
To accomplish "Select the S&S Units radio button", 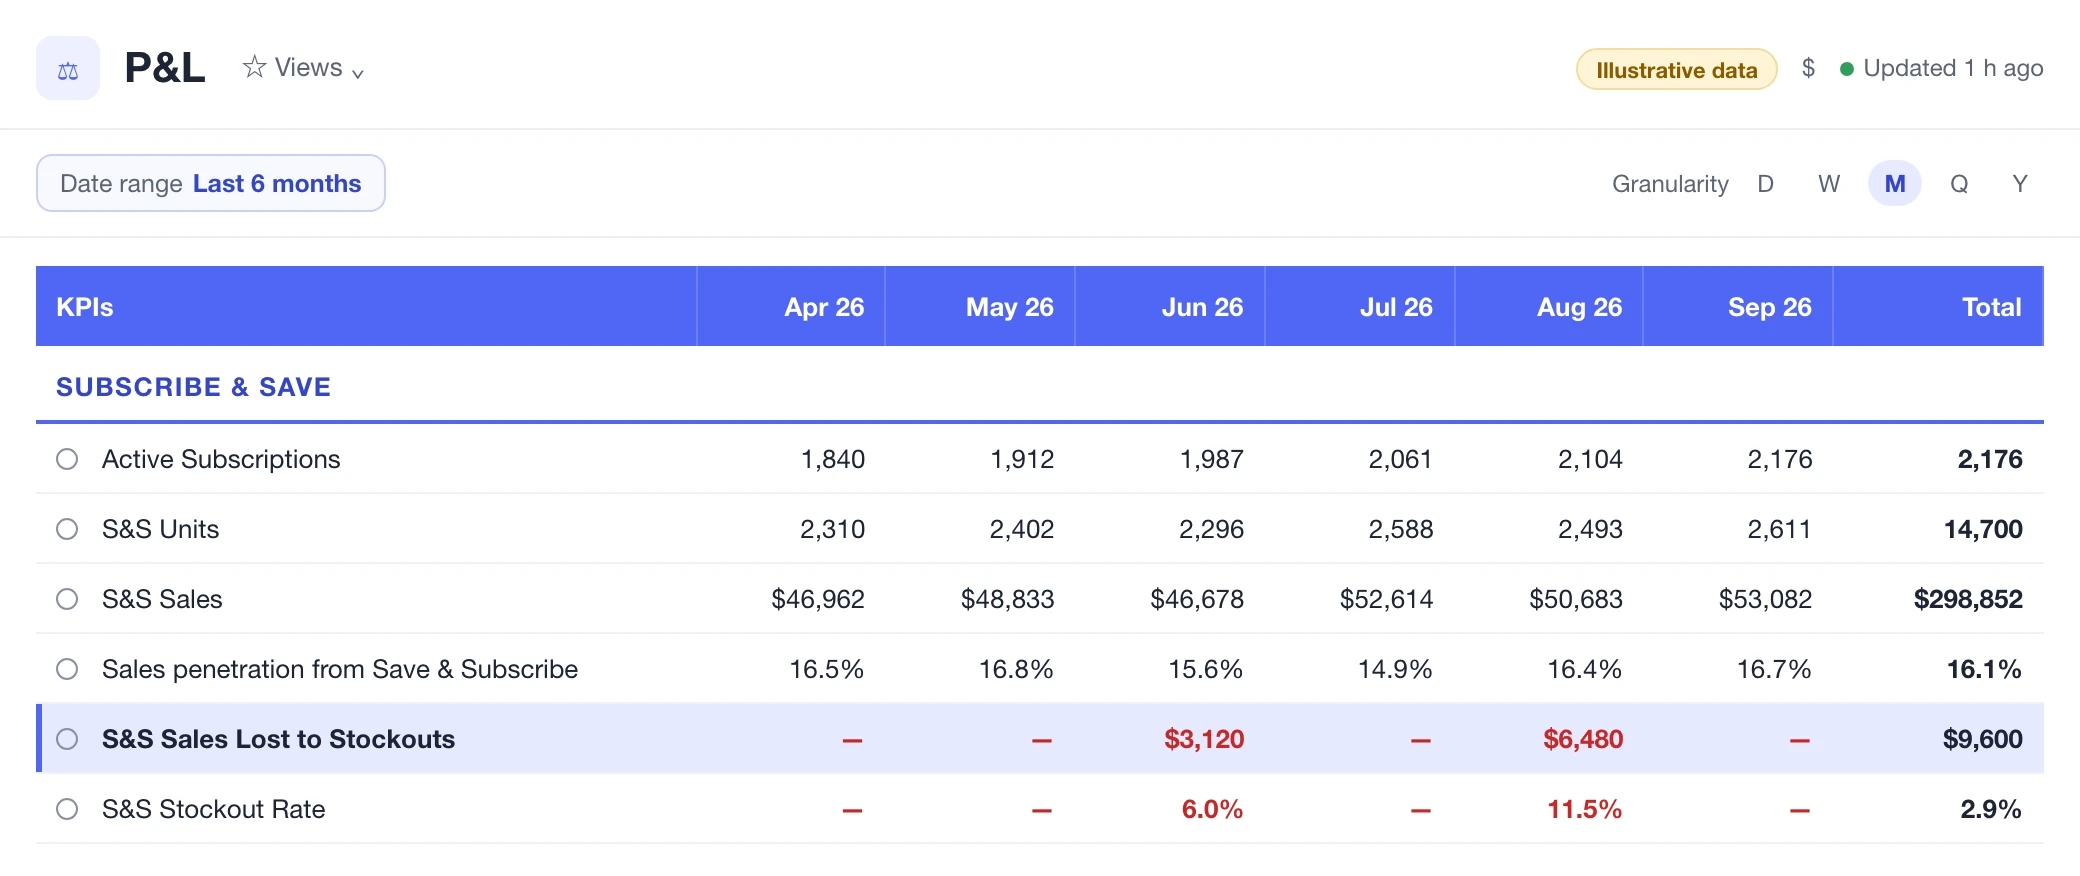I will [67, 529].
